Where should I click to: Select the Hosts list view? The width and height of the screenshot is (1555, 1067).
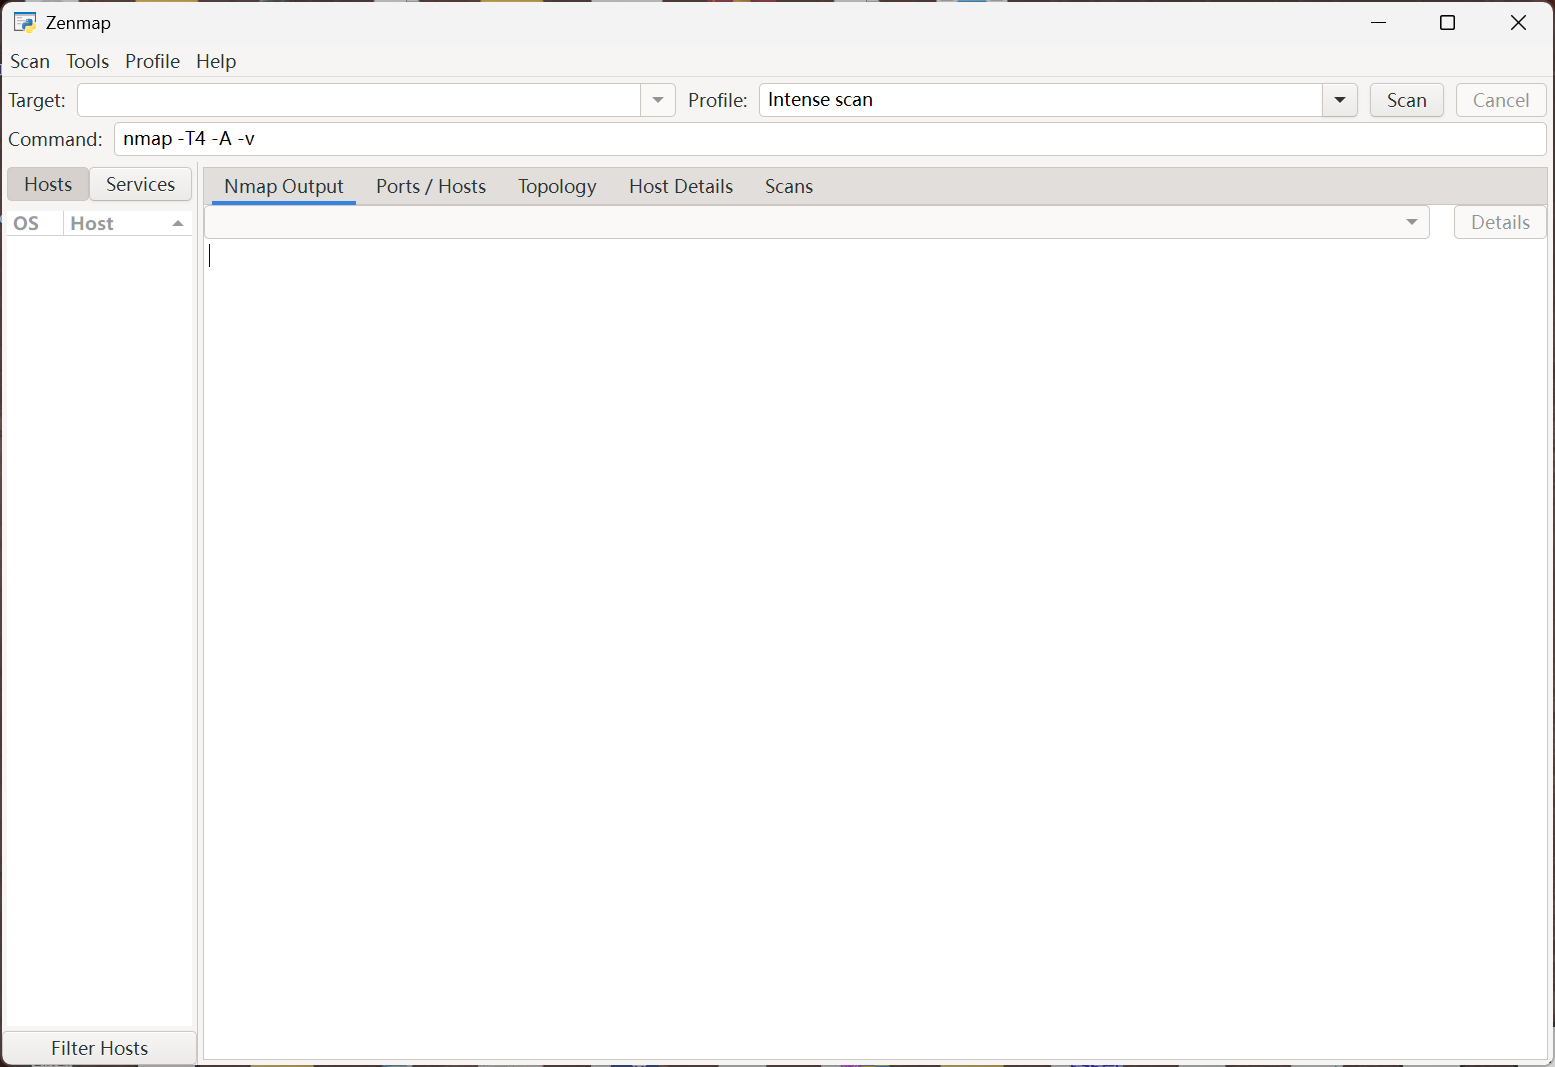[x=48, y=184]
